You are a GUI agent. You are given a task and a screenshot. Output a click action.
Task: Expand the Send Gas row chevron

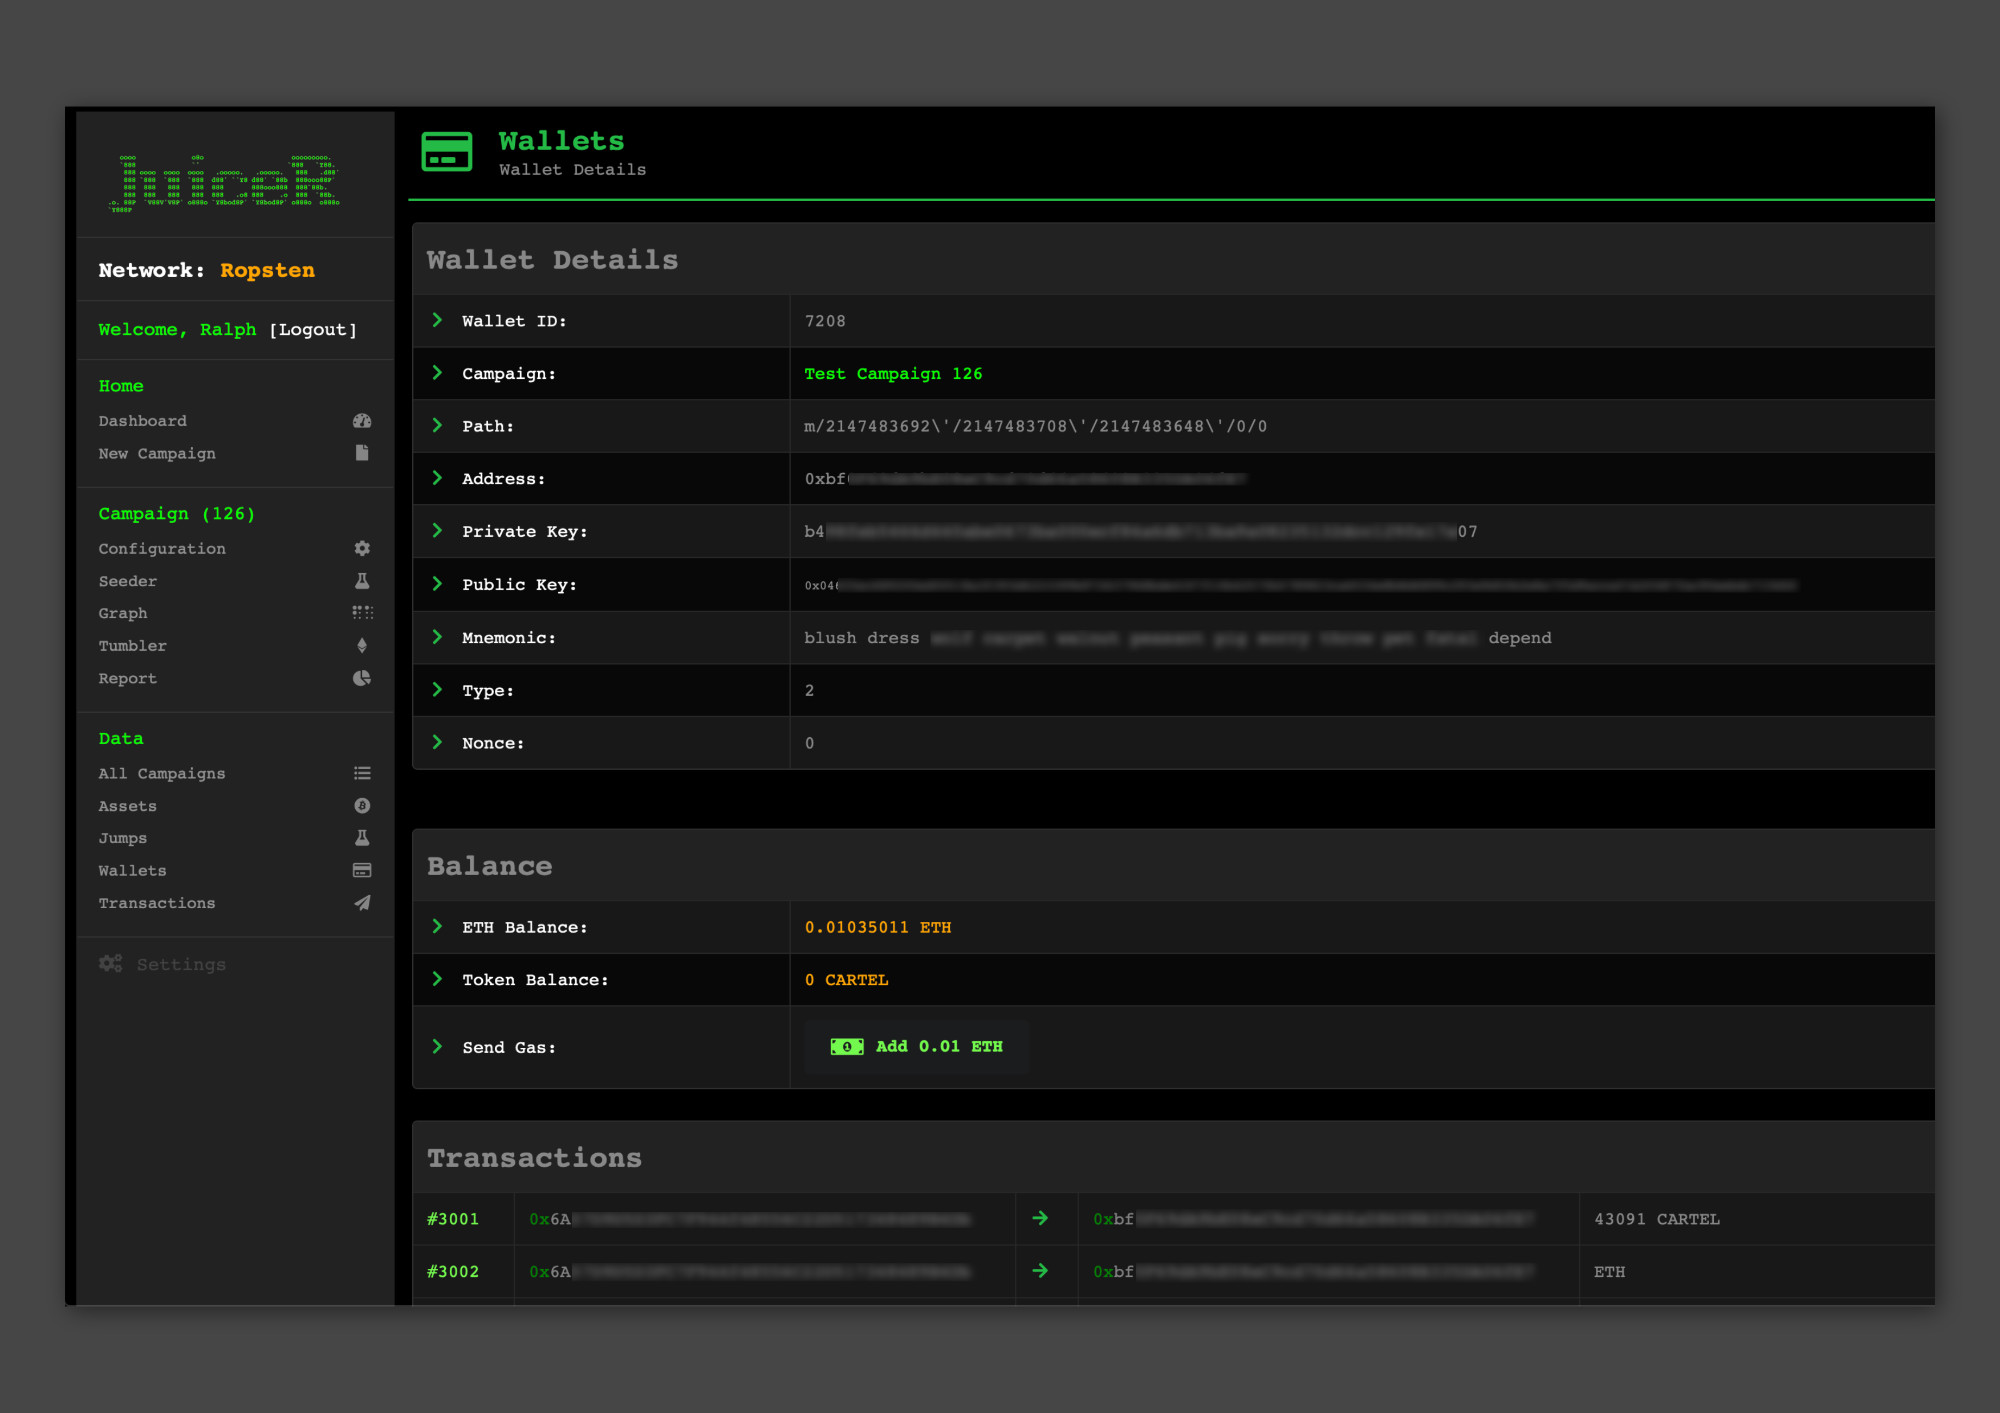[x=437, y=1046]
